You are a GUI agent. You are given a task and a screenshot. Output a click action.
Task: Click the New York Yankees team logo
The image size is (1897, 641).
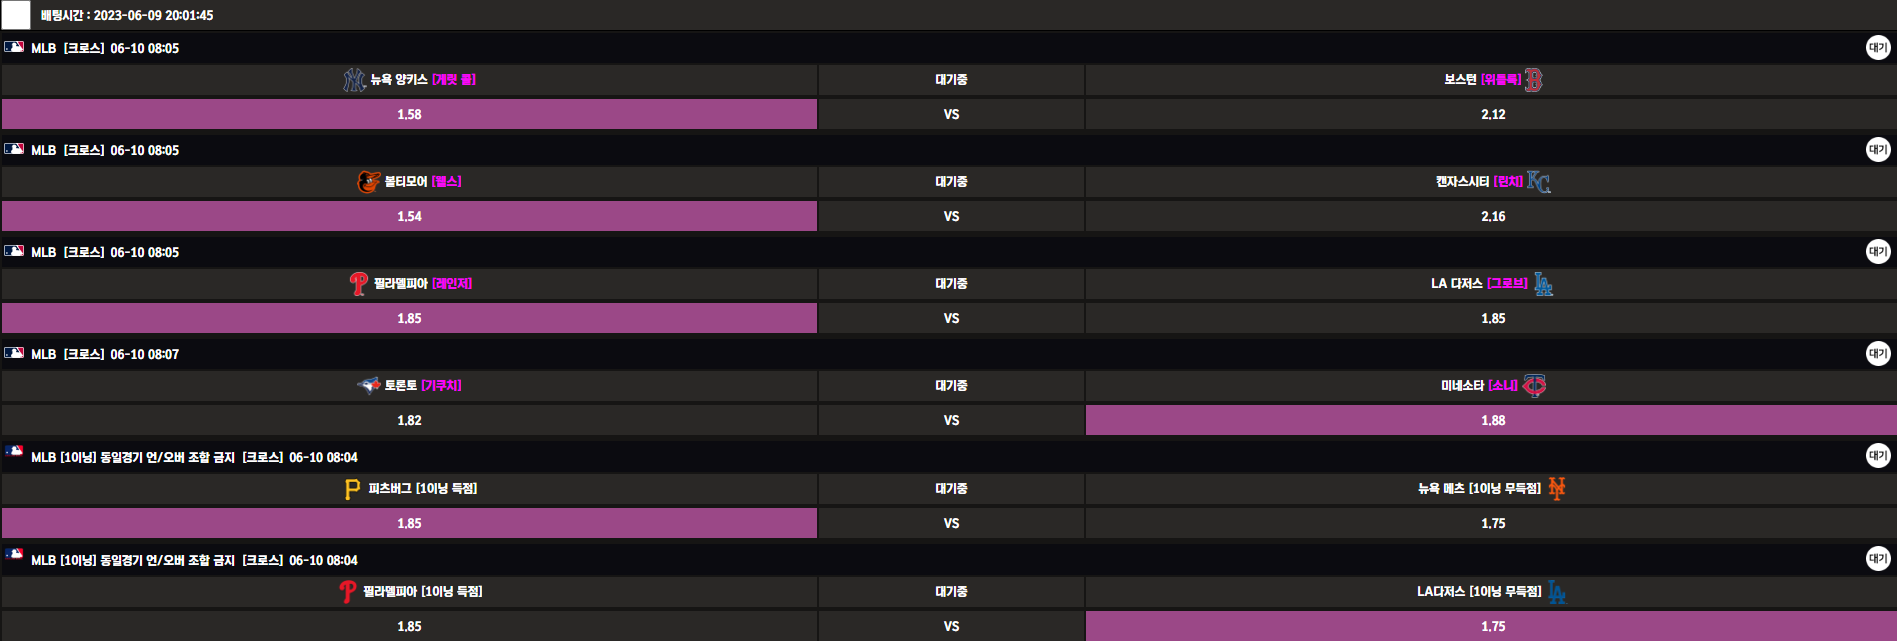[x=354, y=80]
